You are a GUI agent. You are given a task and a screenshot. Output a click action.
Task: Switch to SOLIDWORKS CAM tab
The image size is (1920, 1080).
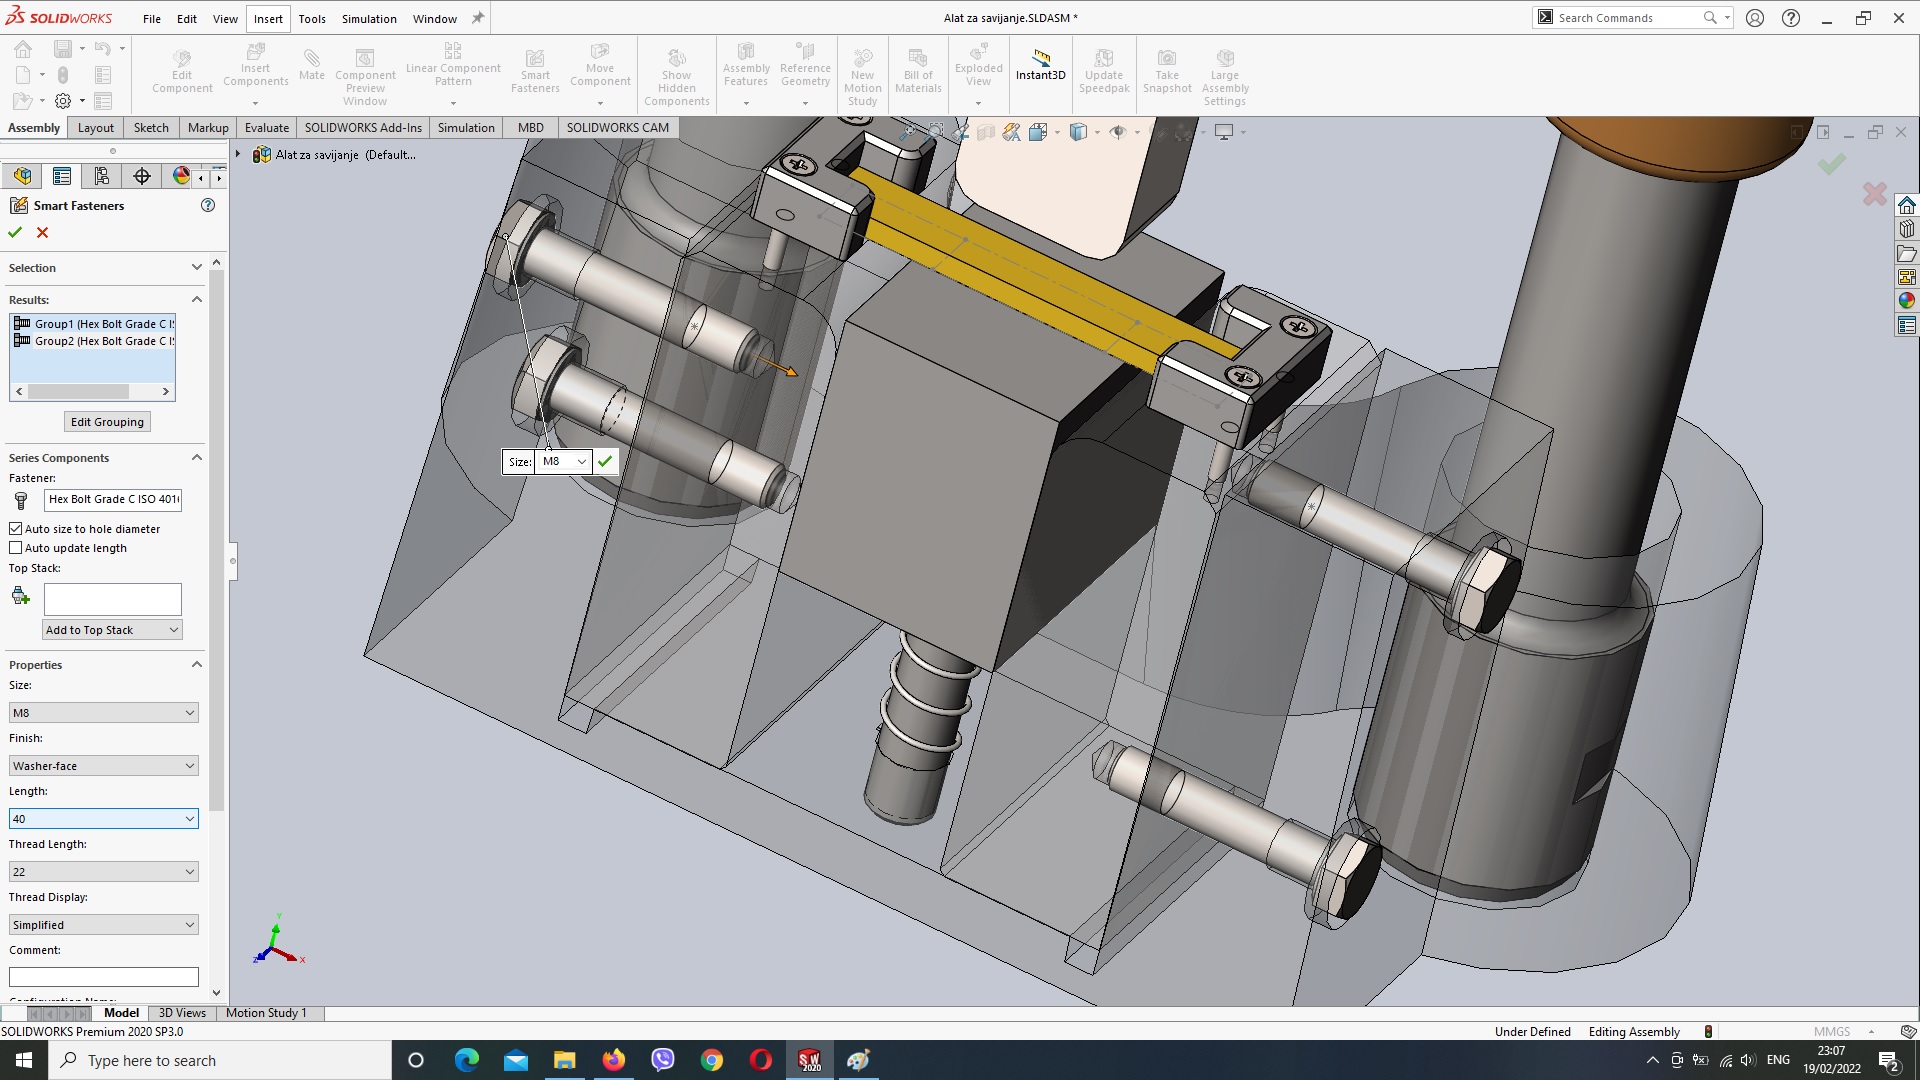pos(617,127)
